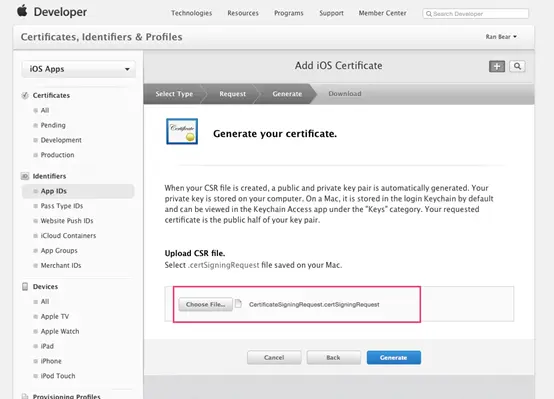Select Pending certificates
The width and height of the screenshot is (554, 399).
point(53,125)
